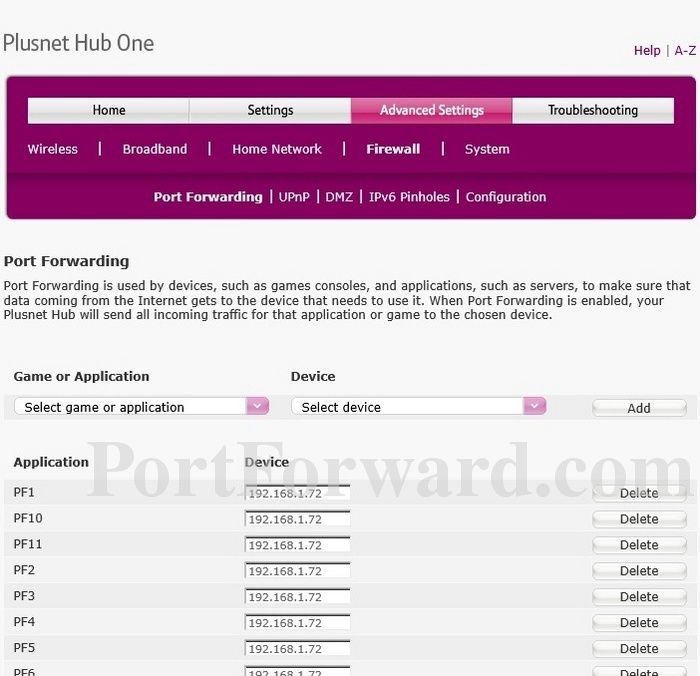Click the PF2 device IP field

click(x=297, y=571)
